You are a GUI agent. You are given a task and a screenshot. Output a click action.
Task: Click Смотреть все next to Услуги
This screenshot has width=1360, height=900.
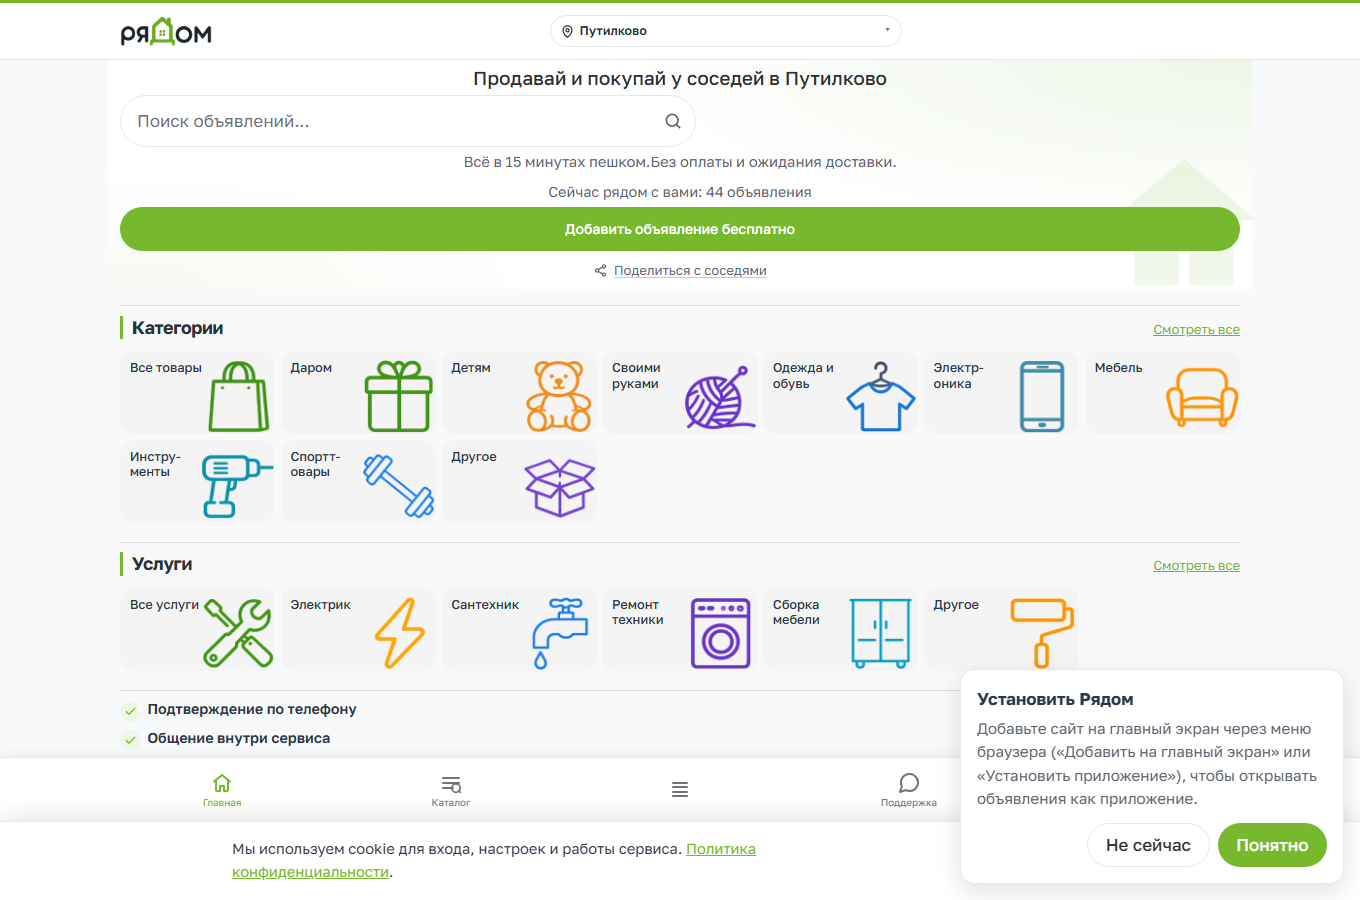click(1196, 566)
